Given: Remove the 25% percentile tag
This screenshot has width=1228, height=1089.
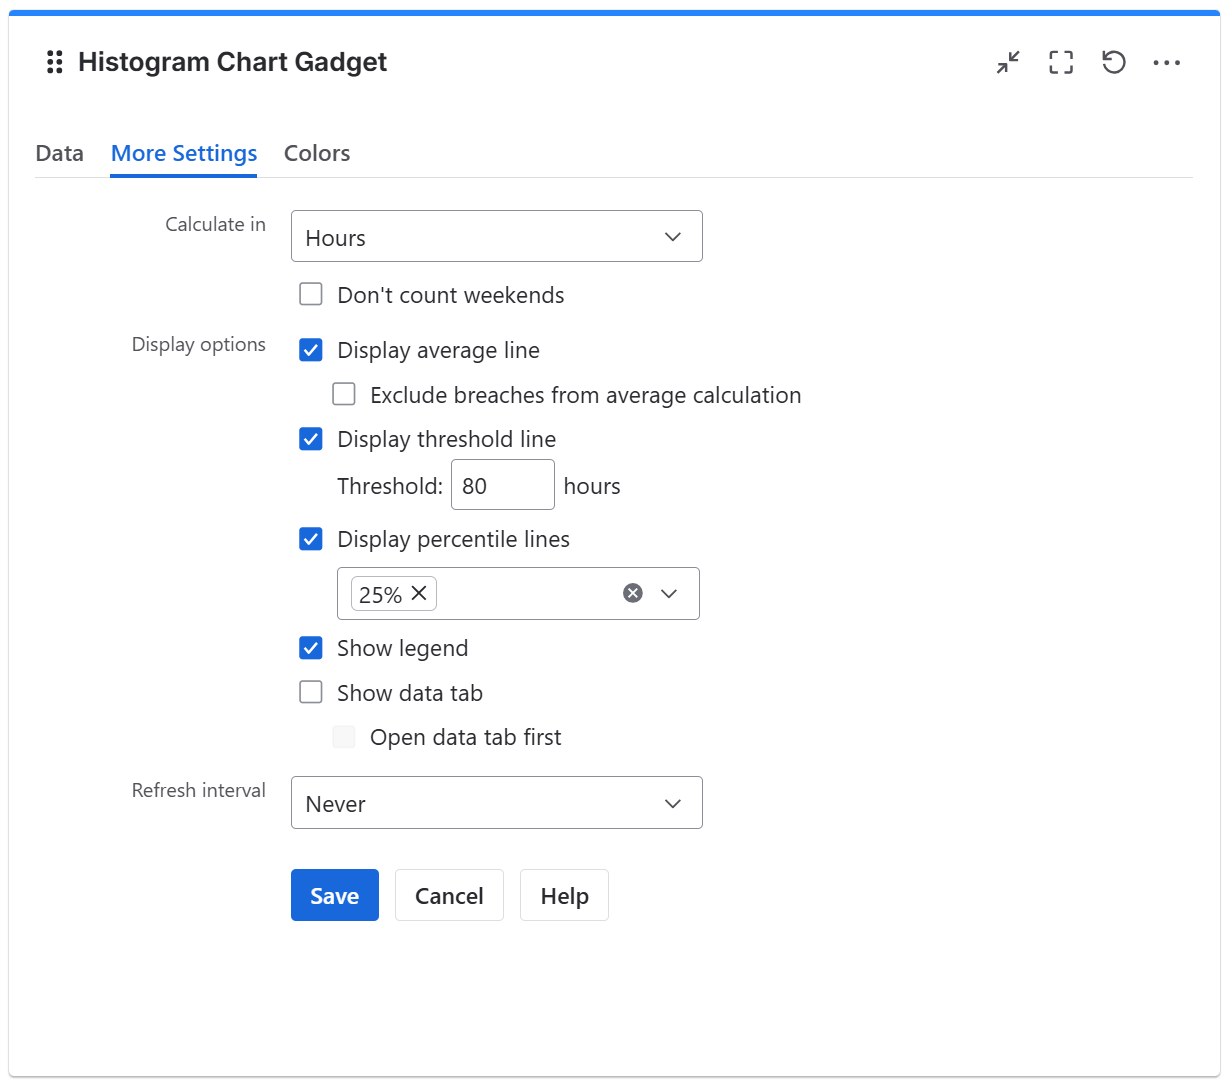Looking at the screenshot, I should pyautogui.click(x=419, y=593).
